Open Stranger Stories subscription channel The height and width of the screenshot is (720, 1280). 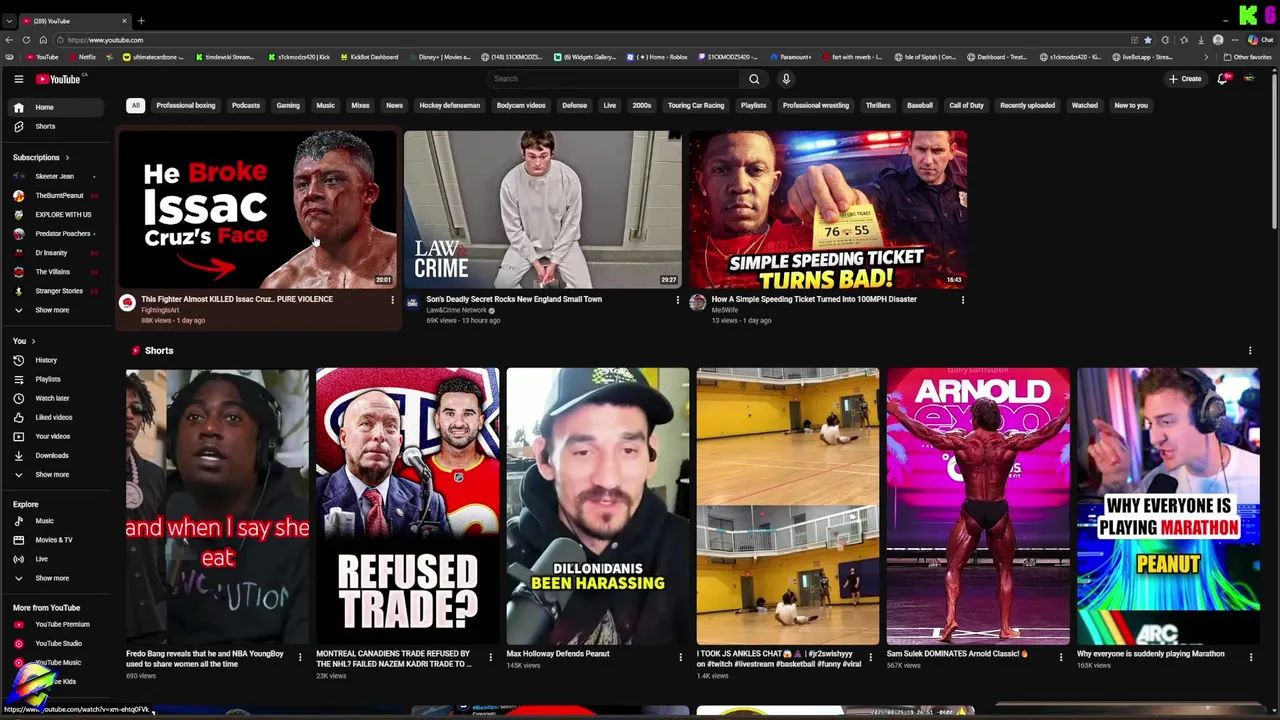(58, 291)
